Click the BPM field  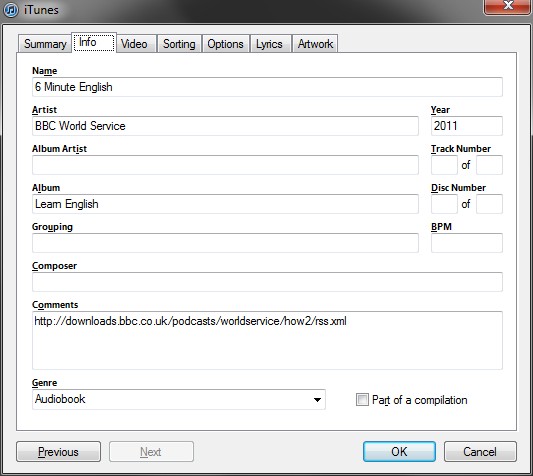[467, 243]
